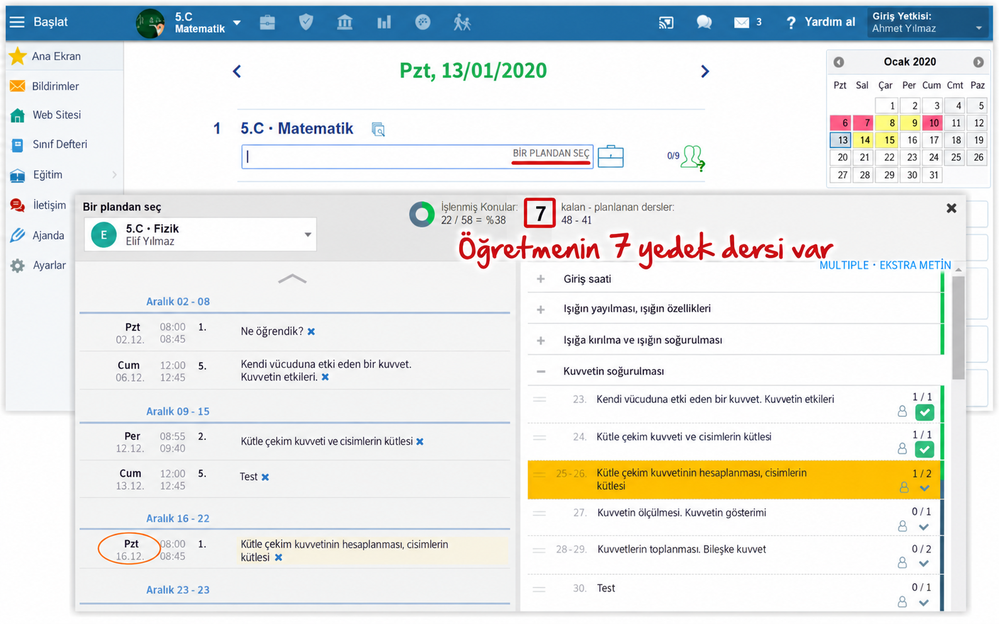Expand the Giriş saati section
This screenshot has height=624, width=999.
point(541,279)
